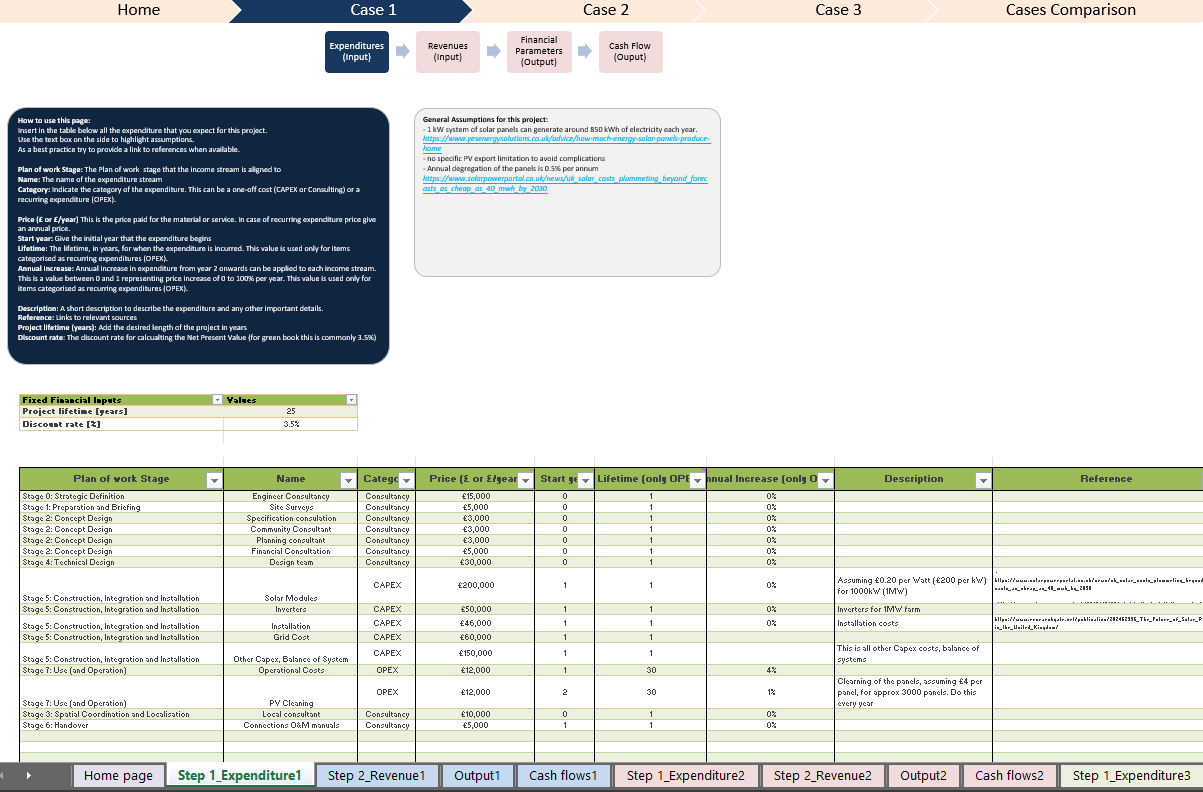Go to the Revenues (Input) step
This screenshot has height=792, width=1203.
448,52
